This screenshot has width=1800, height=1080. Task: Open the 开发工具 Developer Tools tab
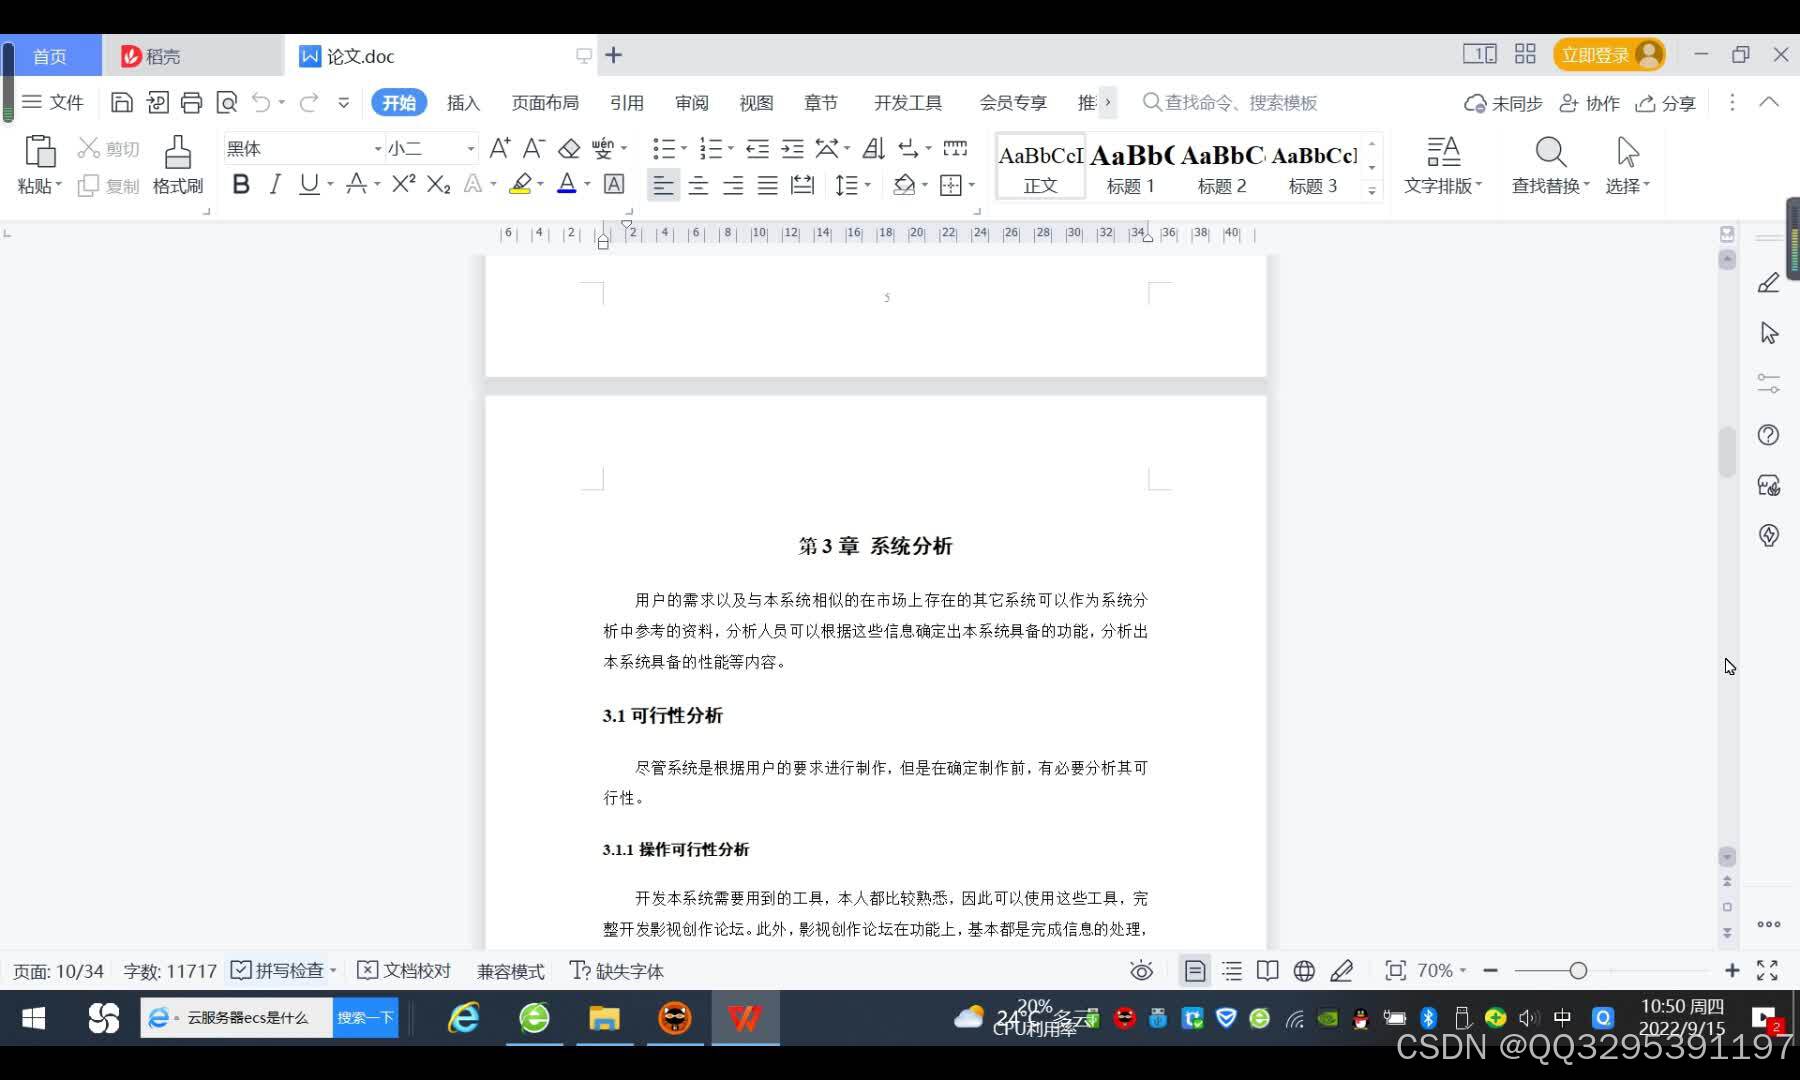[908, 103]
